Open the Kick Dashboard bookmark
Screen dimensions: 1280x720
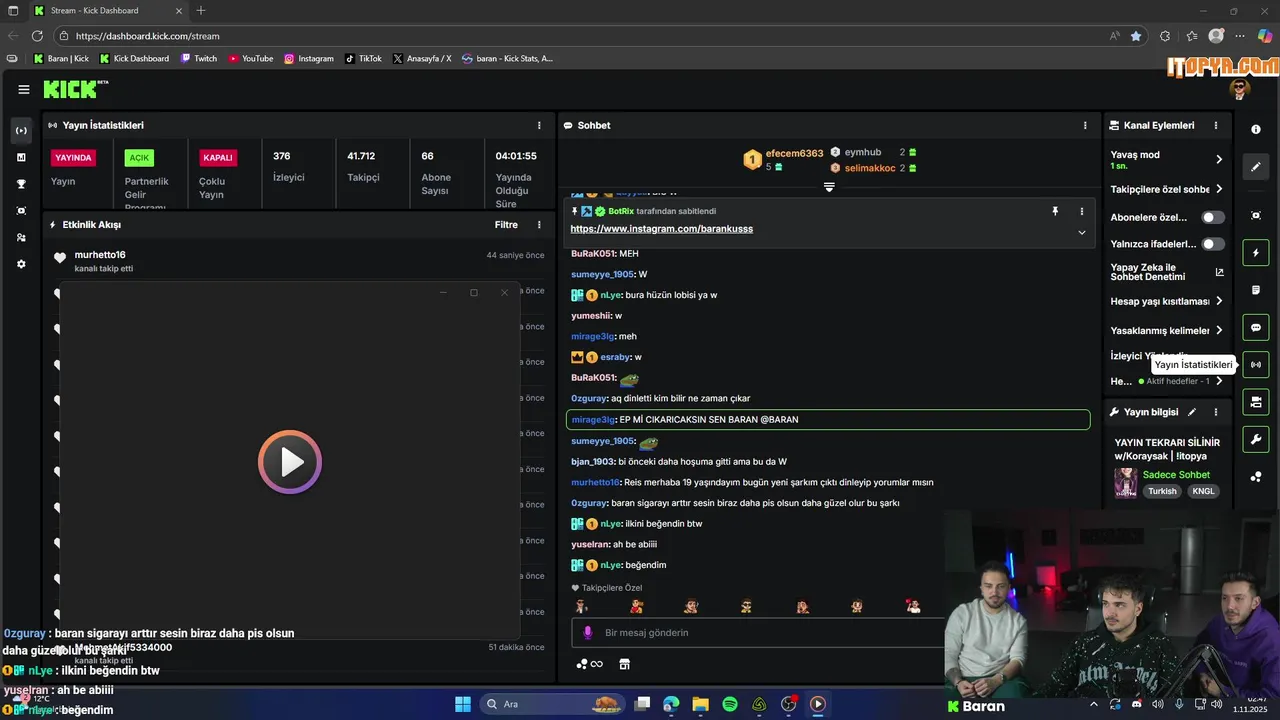[x=134, y=58]
